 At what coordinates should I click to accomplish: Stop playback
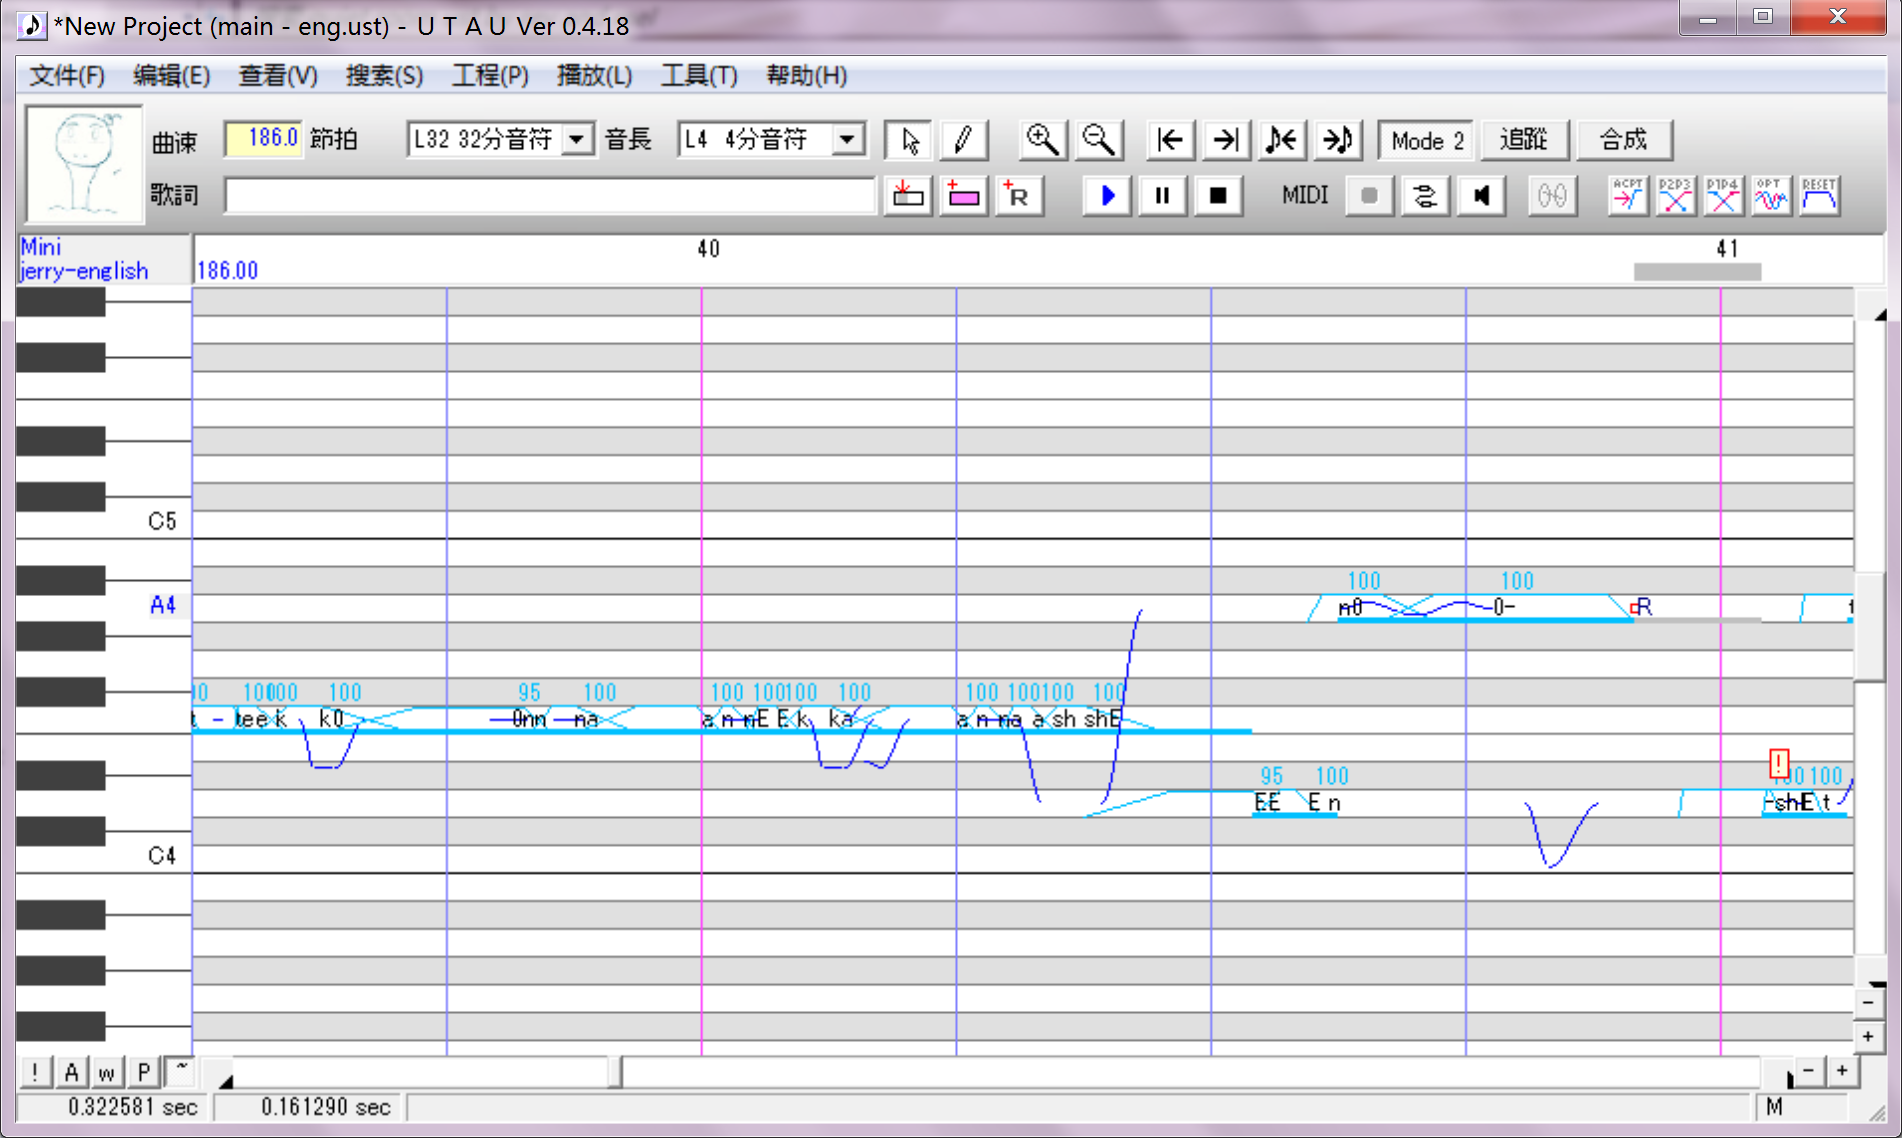tap(1218, 196)
